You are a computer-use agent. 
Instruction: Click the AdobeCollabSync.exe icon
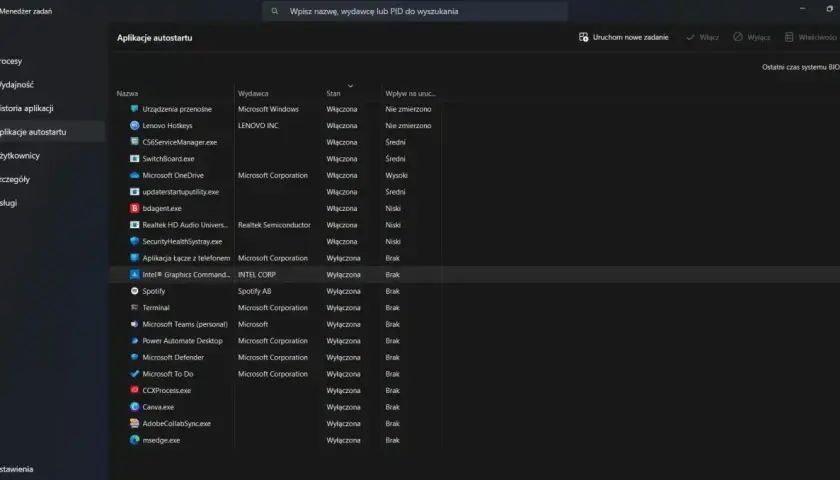pos(134,424)
